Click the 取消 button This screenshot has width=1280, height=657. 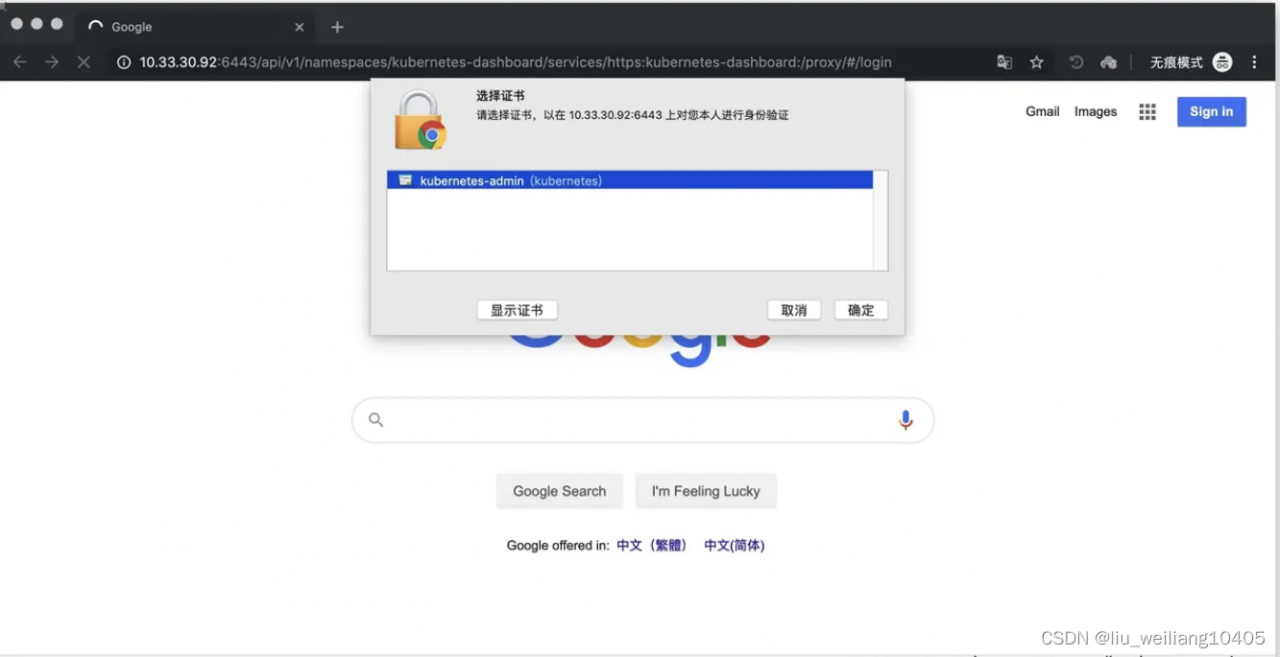click(794, 310)
